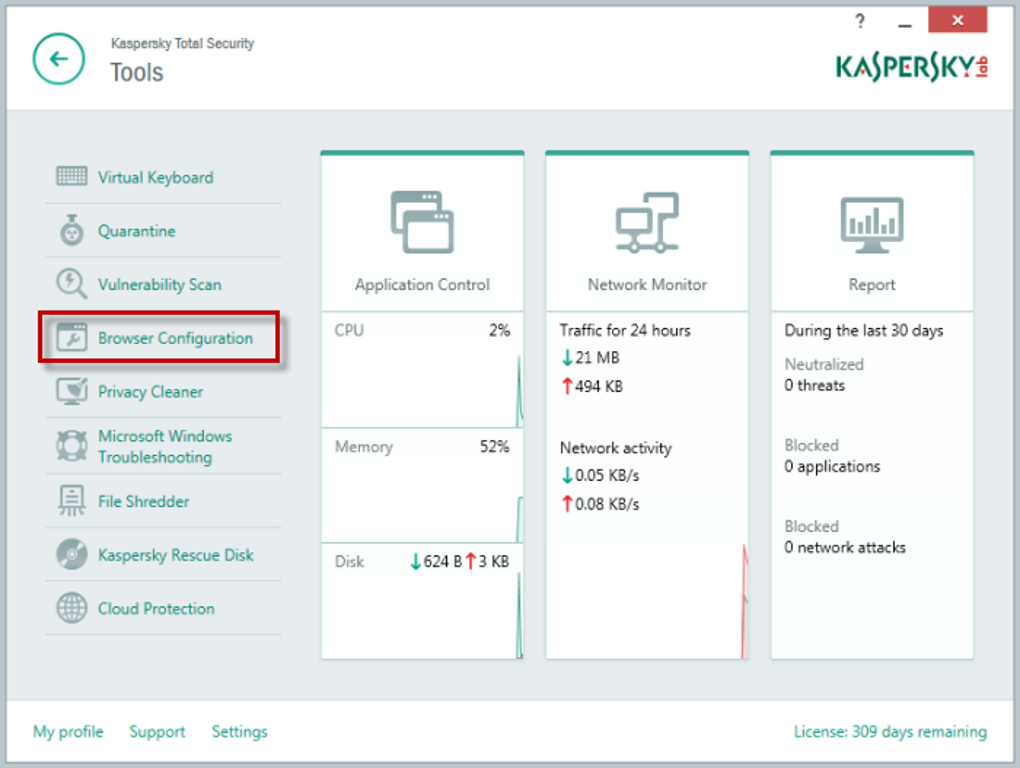
Task: Click the File Shredder icon
Action: tap(72, 500)
